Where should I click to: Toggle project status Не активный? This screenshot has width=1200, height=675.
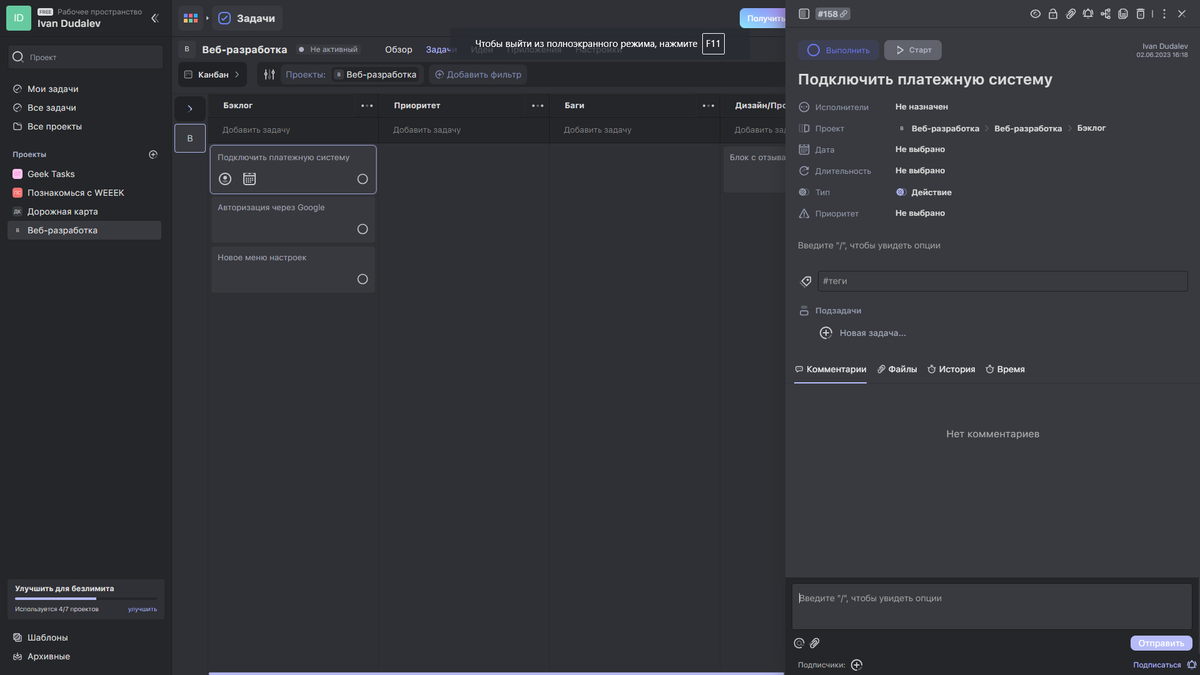tap(328, 49)
